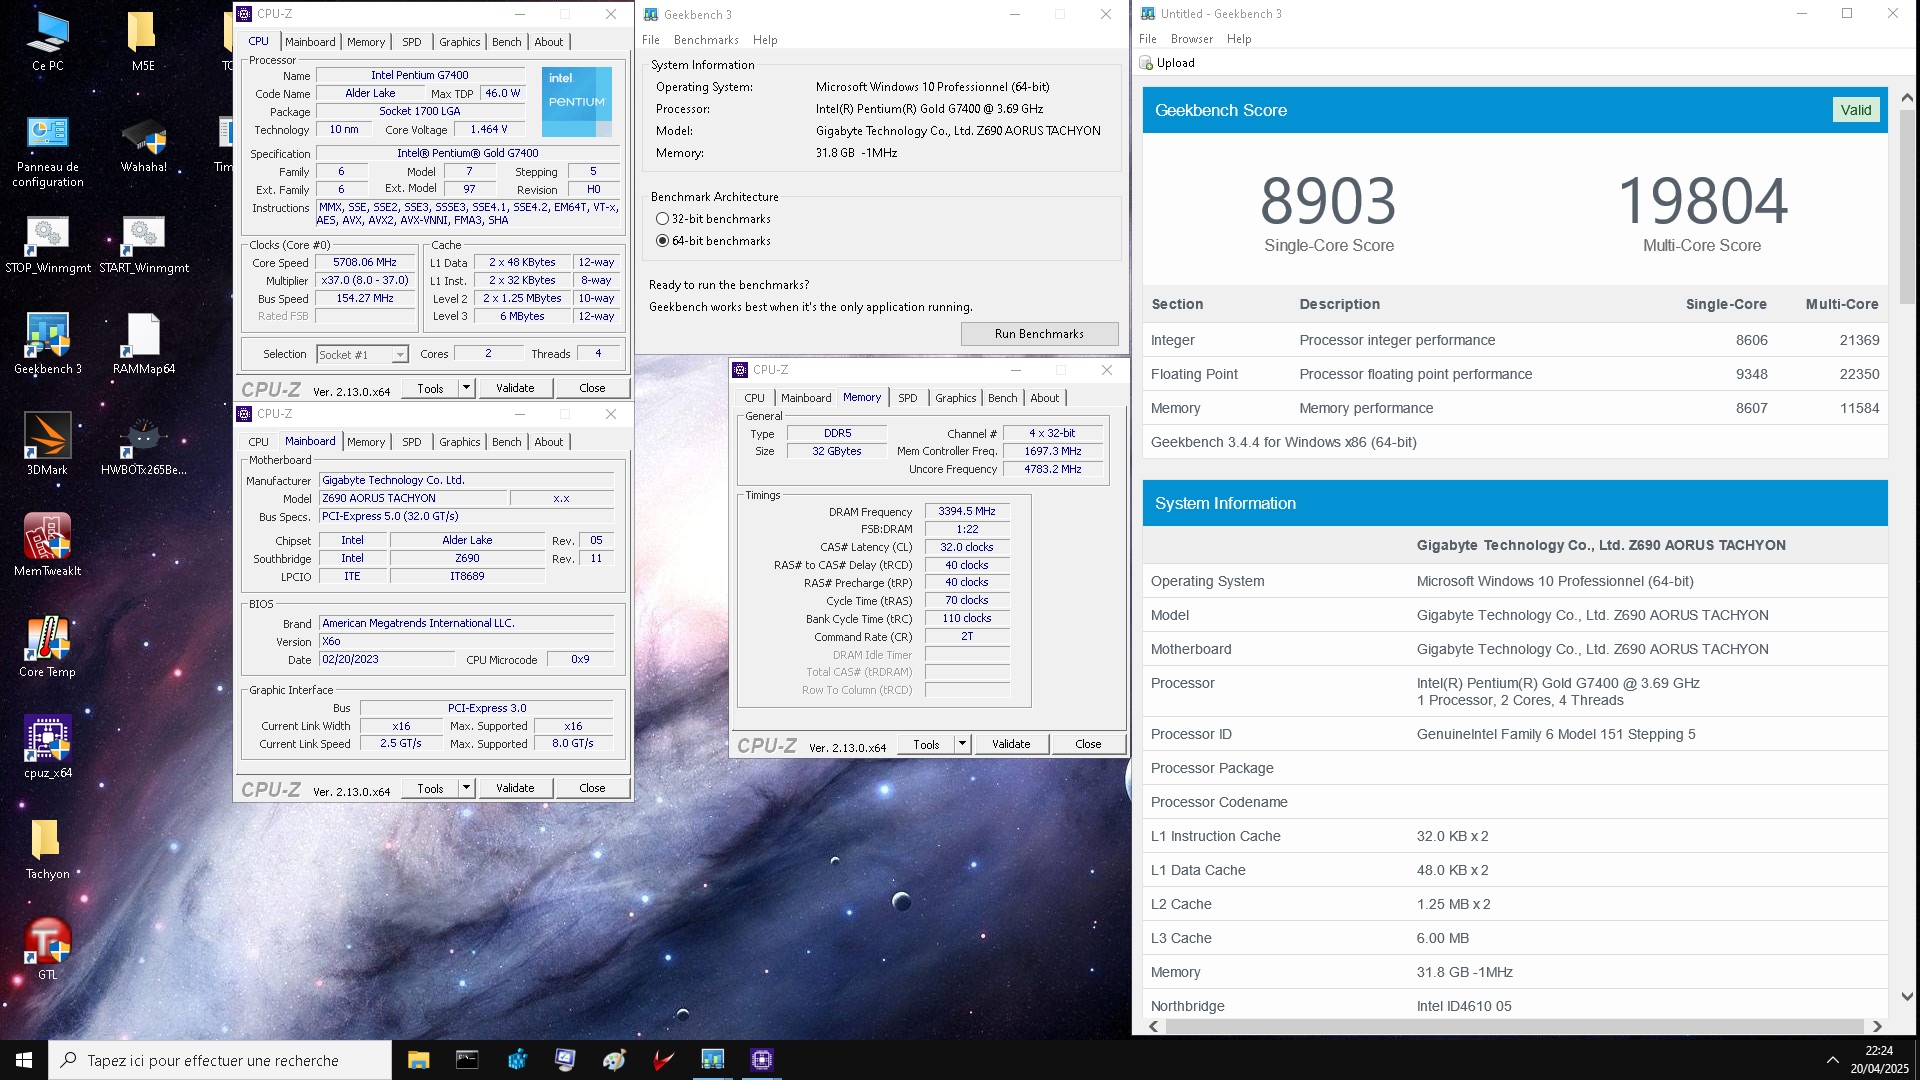Screen dimensions: 1920x1080
Task: Click Validate in the top CPU-Z window
Action: [x=515, y=388]
